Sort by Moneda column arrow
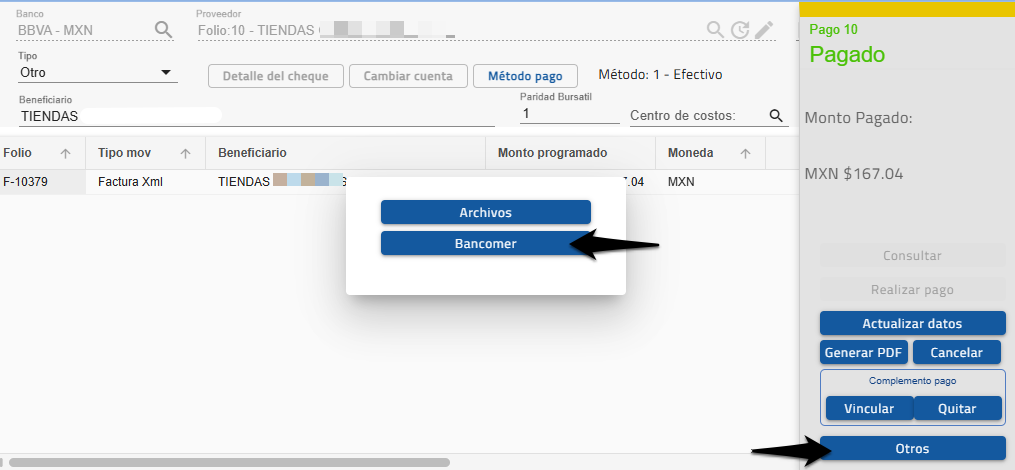Viewport: 1015px width, 470px height. (745, 153)
